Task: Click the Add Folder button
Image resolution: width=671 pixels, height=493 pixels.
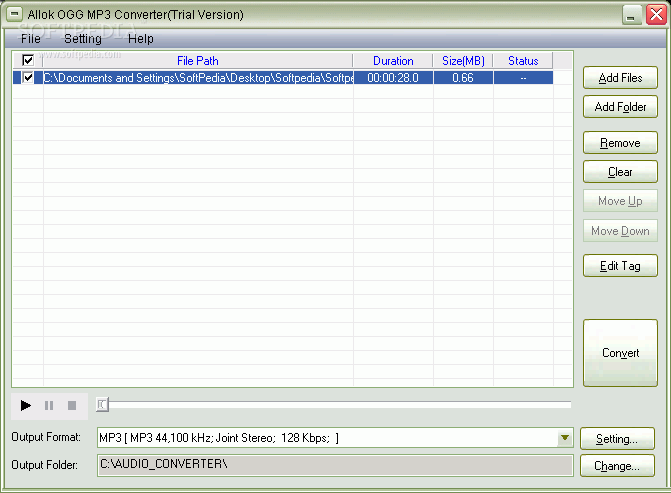Action: pos(620,107)
